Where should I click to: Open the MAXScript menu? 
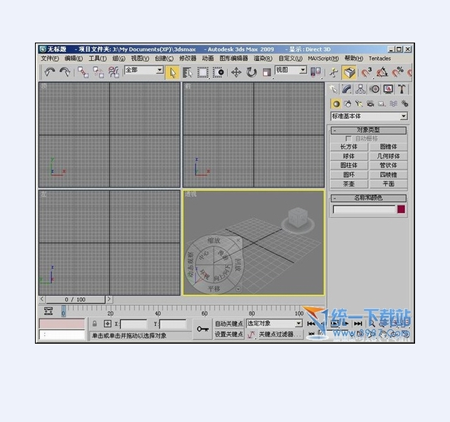tap(323, 58)
